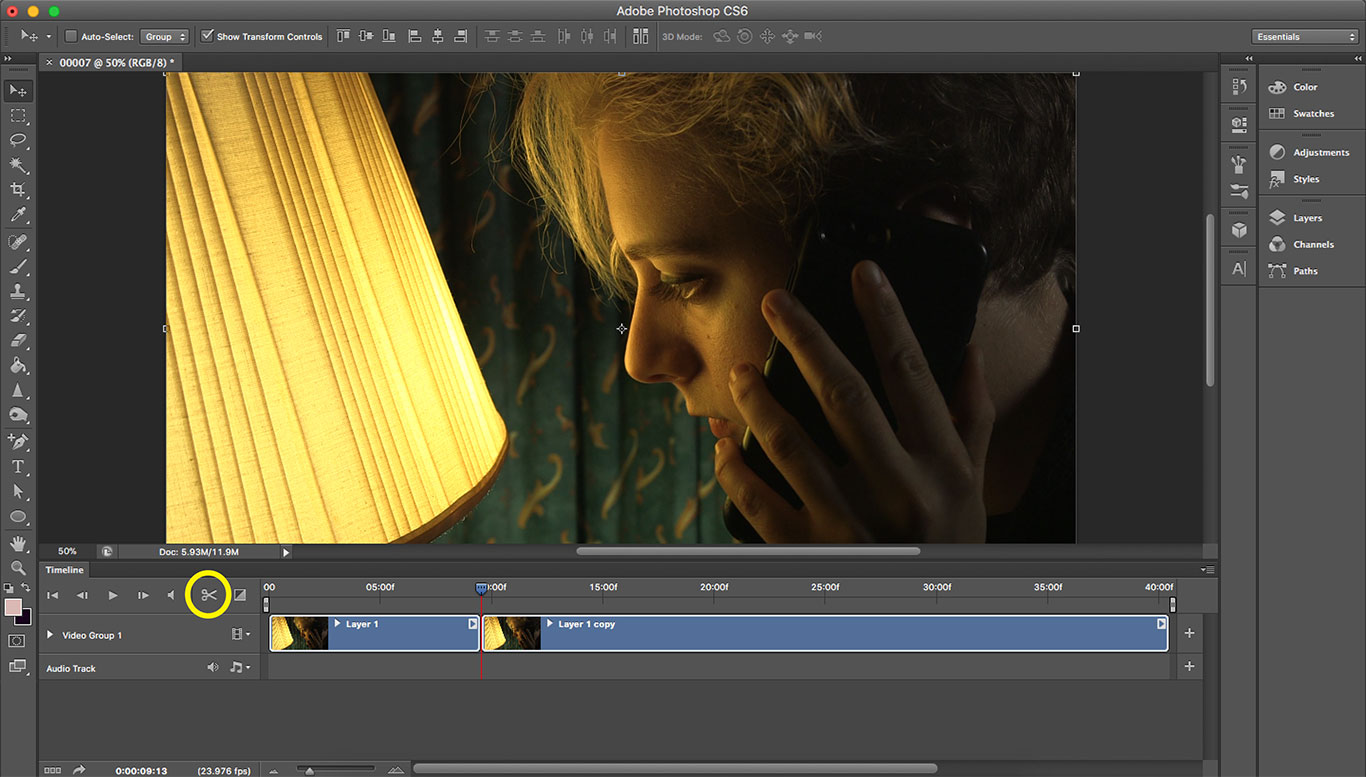Screen dimensions: 1366x777
Task: Reset default foreground and background colors
Action: [9, 588]
